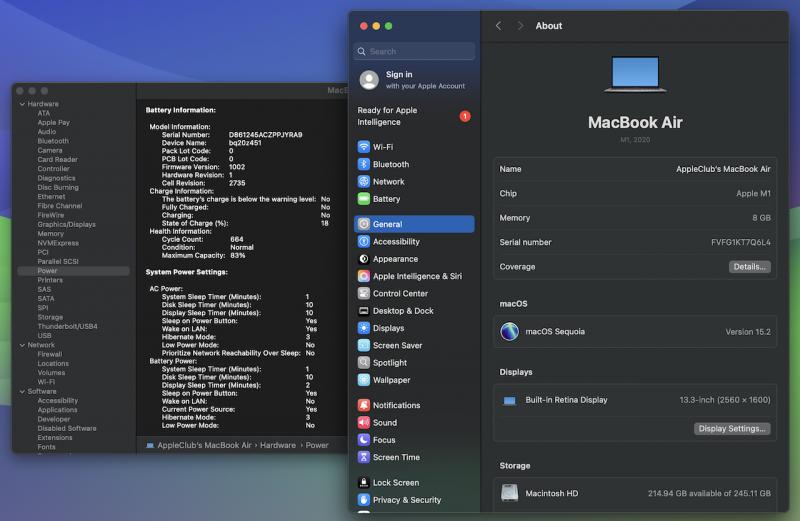Image resolution: width=800 pixels, height=521 pixels.
Task: Select Firewall under Network
Action: (x=49, y=354)
